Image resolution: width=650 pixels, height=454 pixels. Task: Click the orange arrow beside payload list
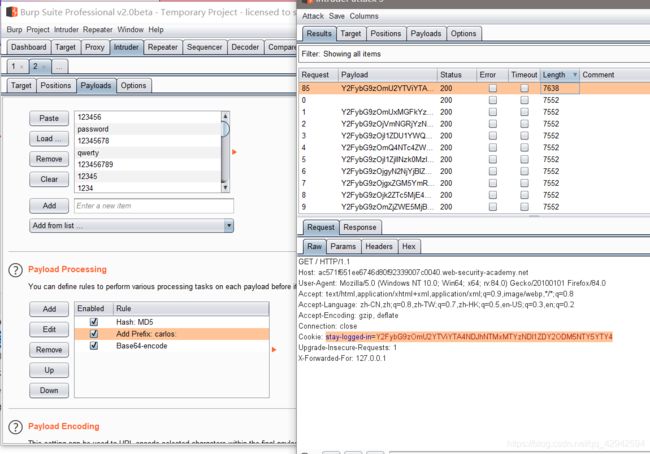pos(234,152)
